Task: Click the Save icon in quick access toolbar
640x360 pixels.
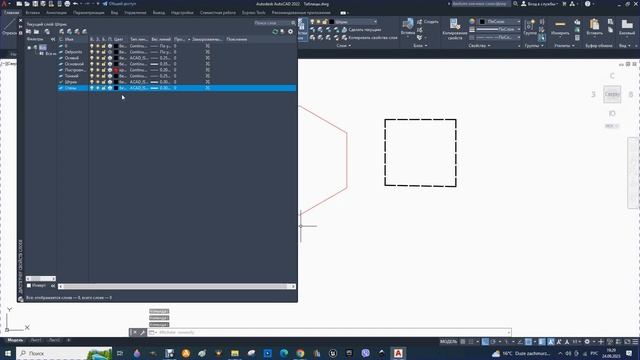Action: point(35,4)
